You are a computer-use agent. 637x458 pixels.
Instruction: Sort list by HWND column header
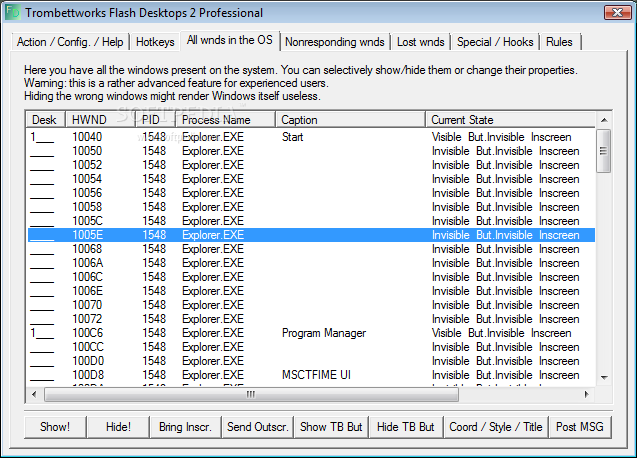click(x=100, y=120)
